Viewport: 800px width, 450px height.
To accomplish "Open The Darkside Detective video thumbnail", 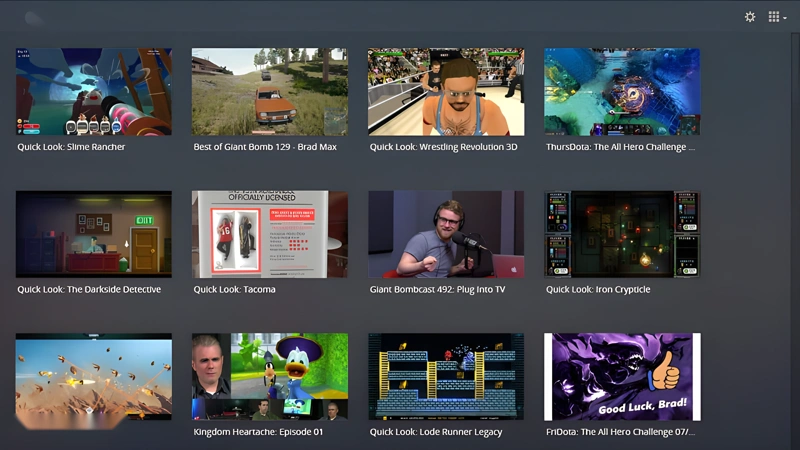I will [94, 234].
